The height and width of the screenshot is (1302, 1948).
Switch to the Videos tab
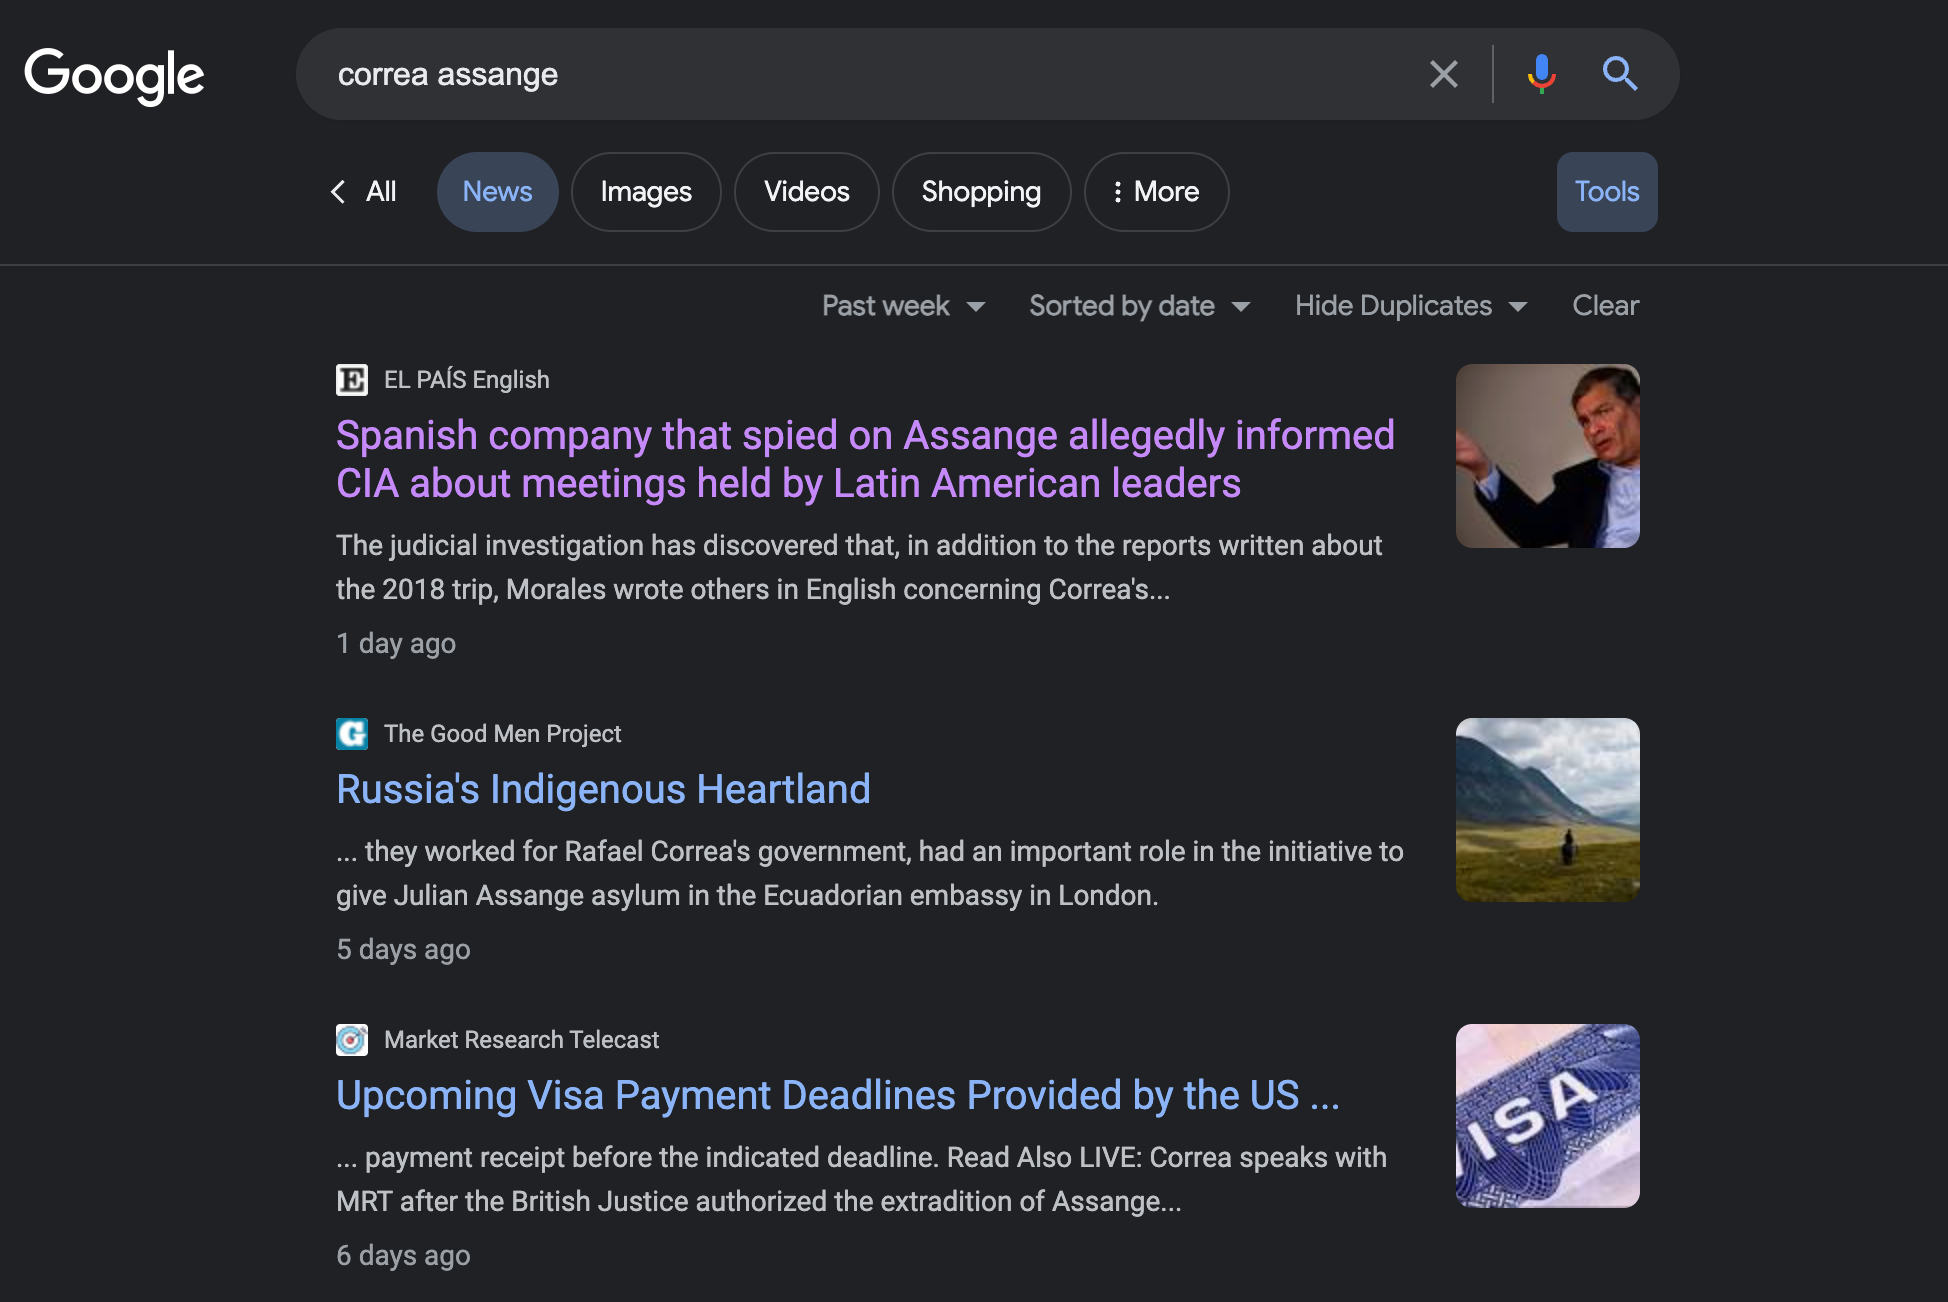coord(806,192)
